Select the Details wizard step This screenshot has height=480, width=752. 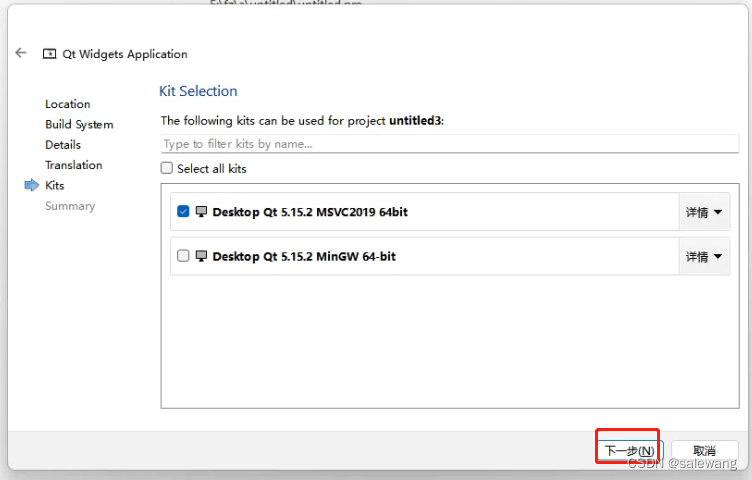coord(63,145)
